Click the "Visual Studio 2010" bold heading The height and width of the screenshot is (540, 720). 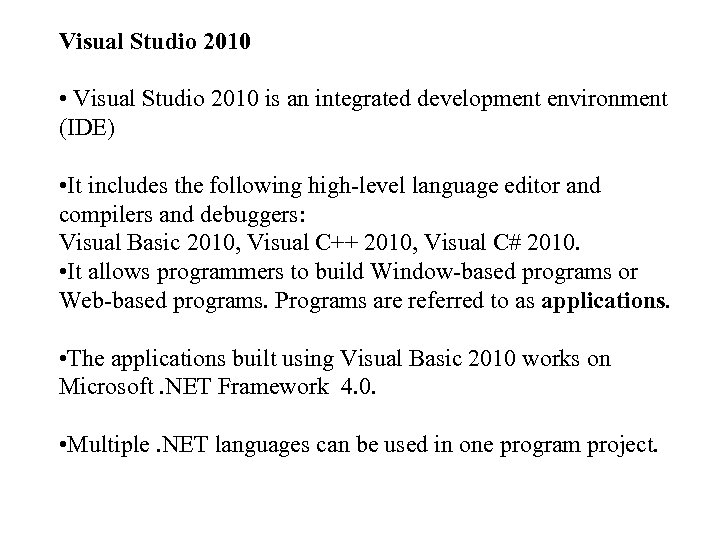click(x=155, y=41)
